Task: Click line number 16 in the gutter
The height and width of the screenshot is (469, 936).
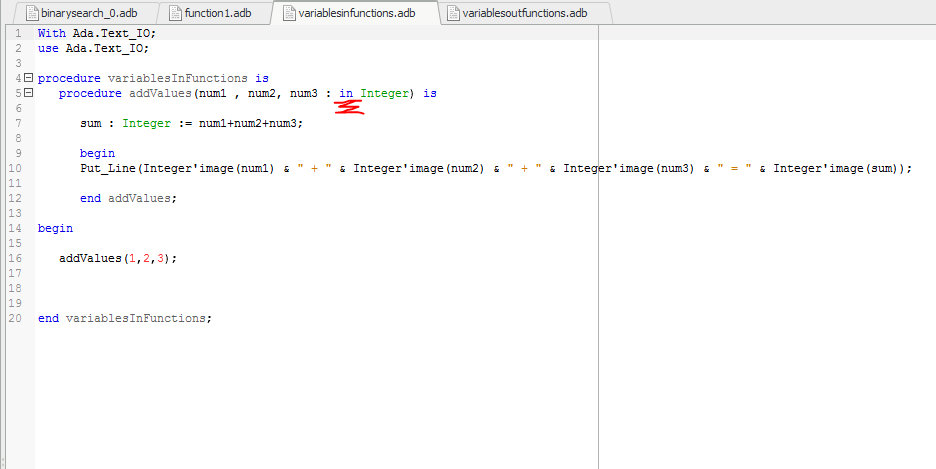Action: (15, 258)
